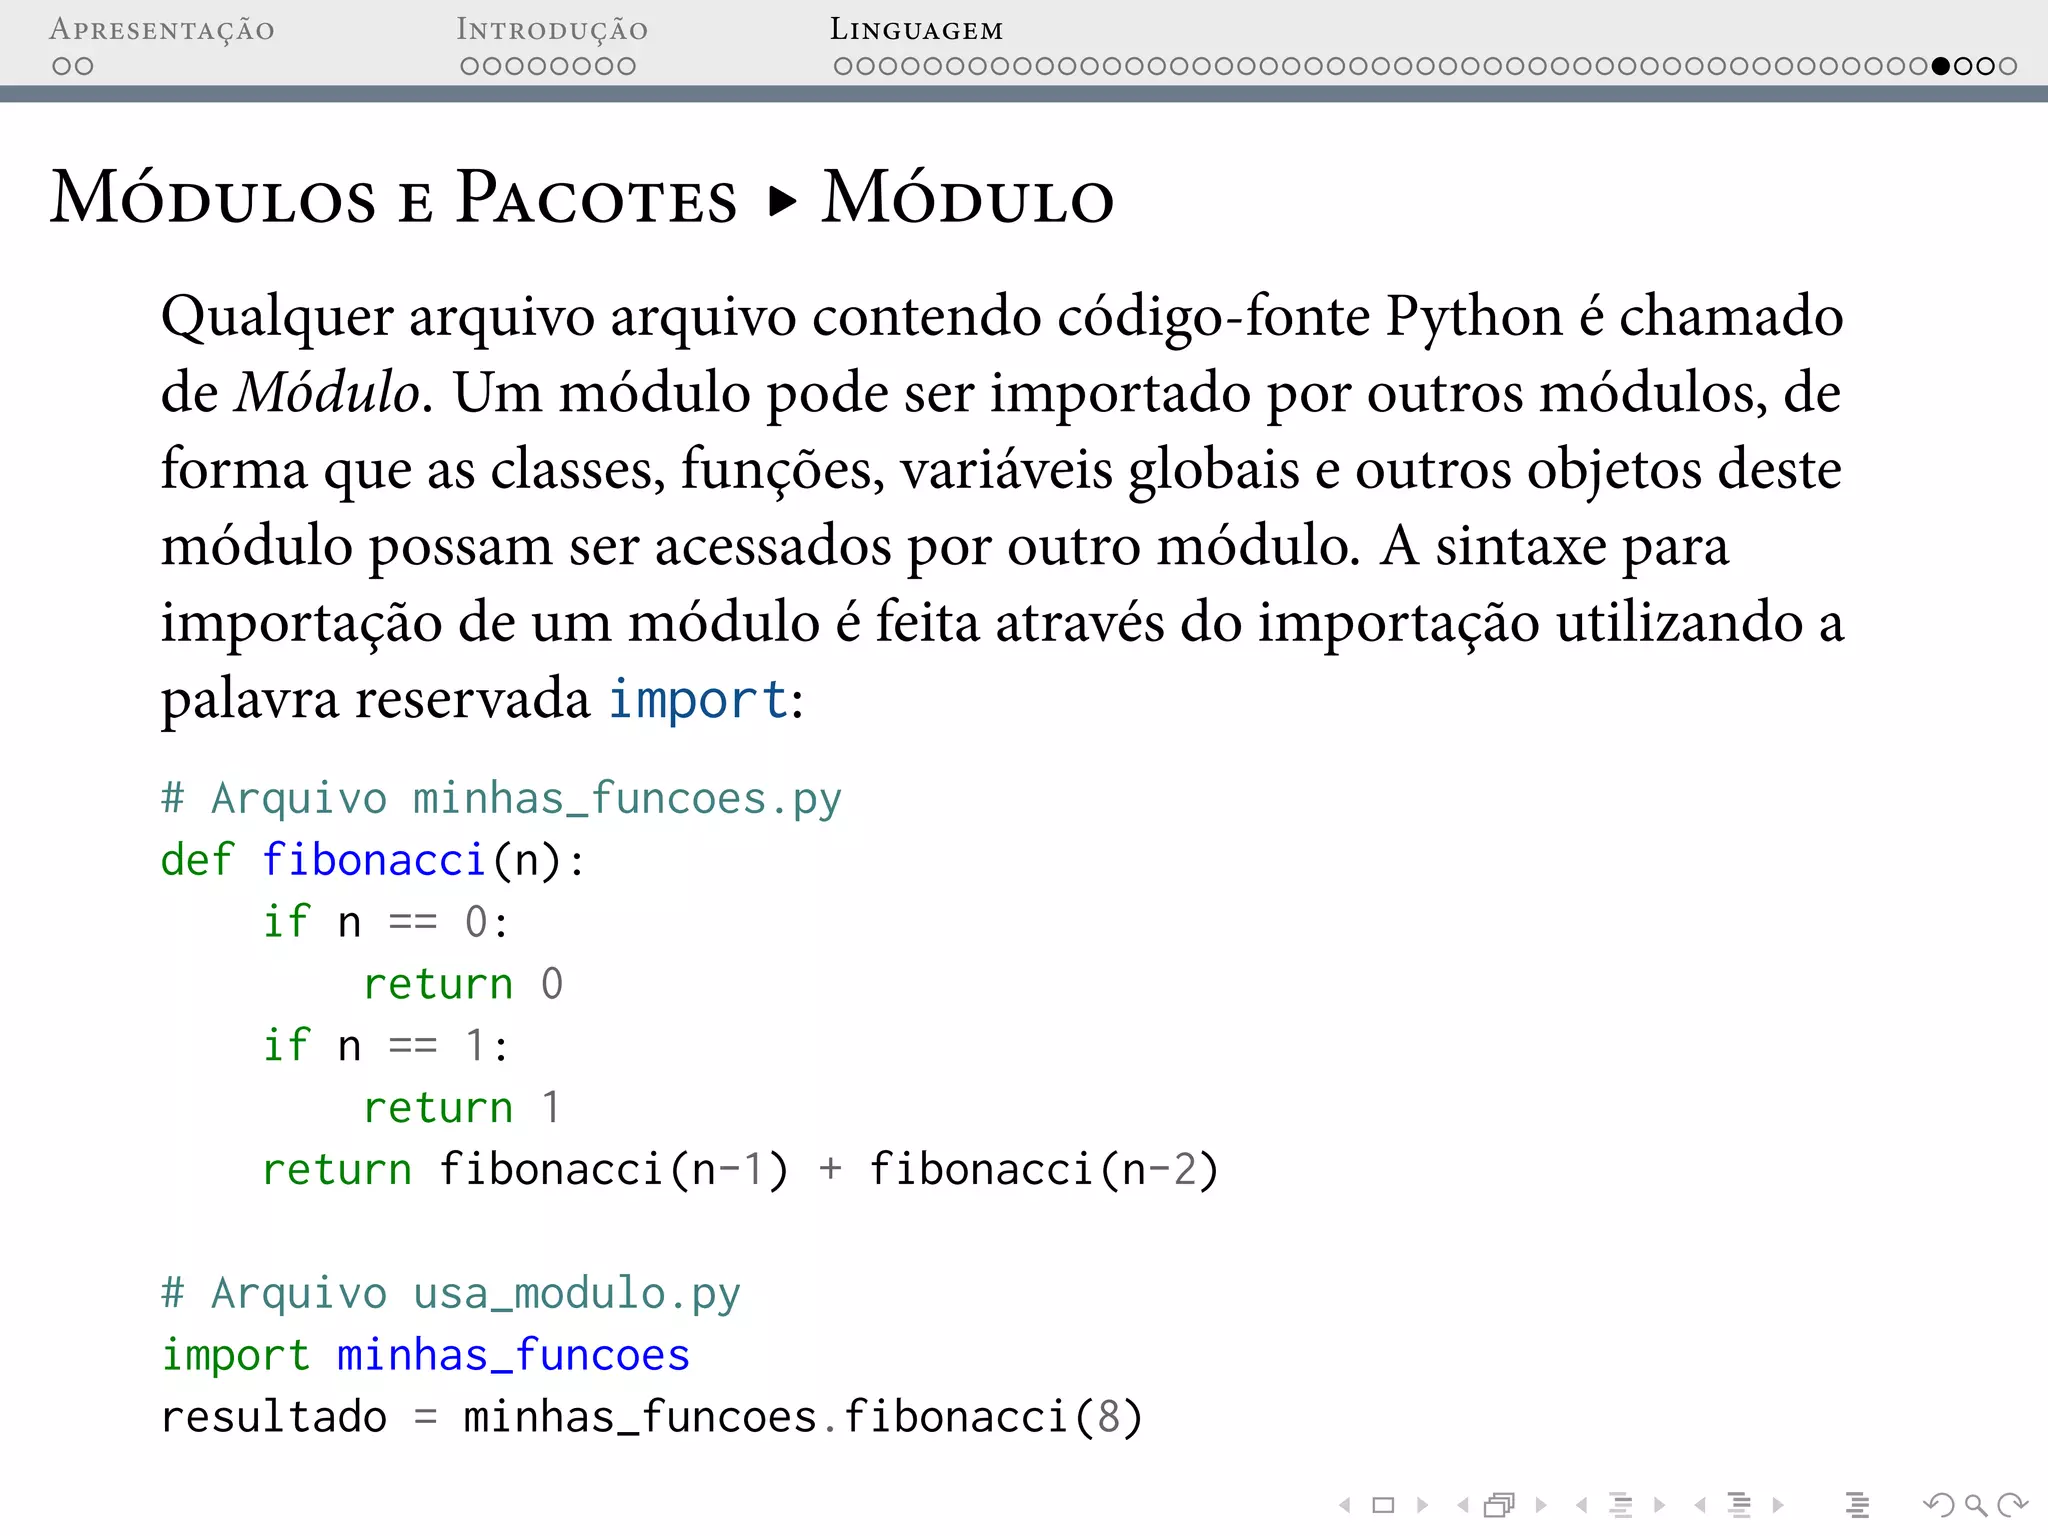
Task: Click the stacked frames navigation icon
Action: coord(1500,1505)
